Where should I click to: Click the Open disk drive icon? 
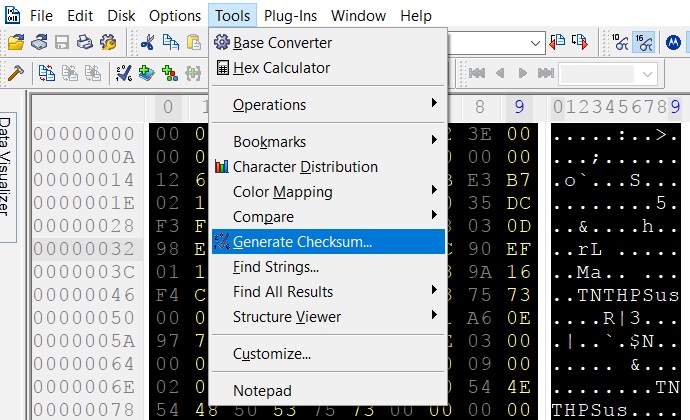tap(39, 43)
